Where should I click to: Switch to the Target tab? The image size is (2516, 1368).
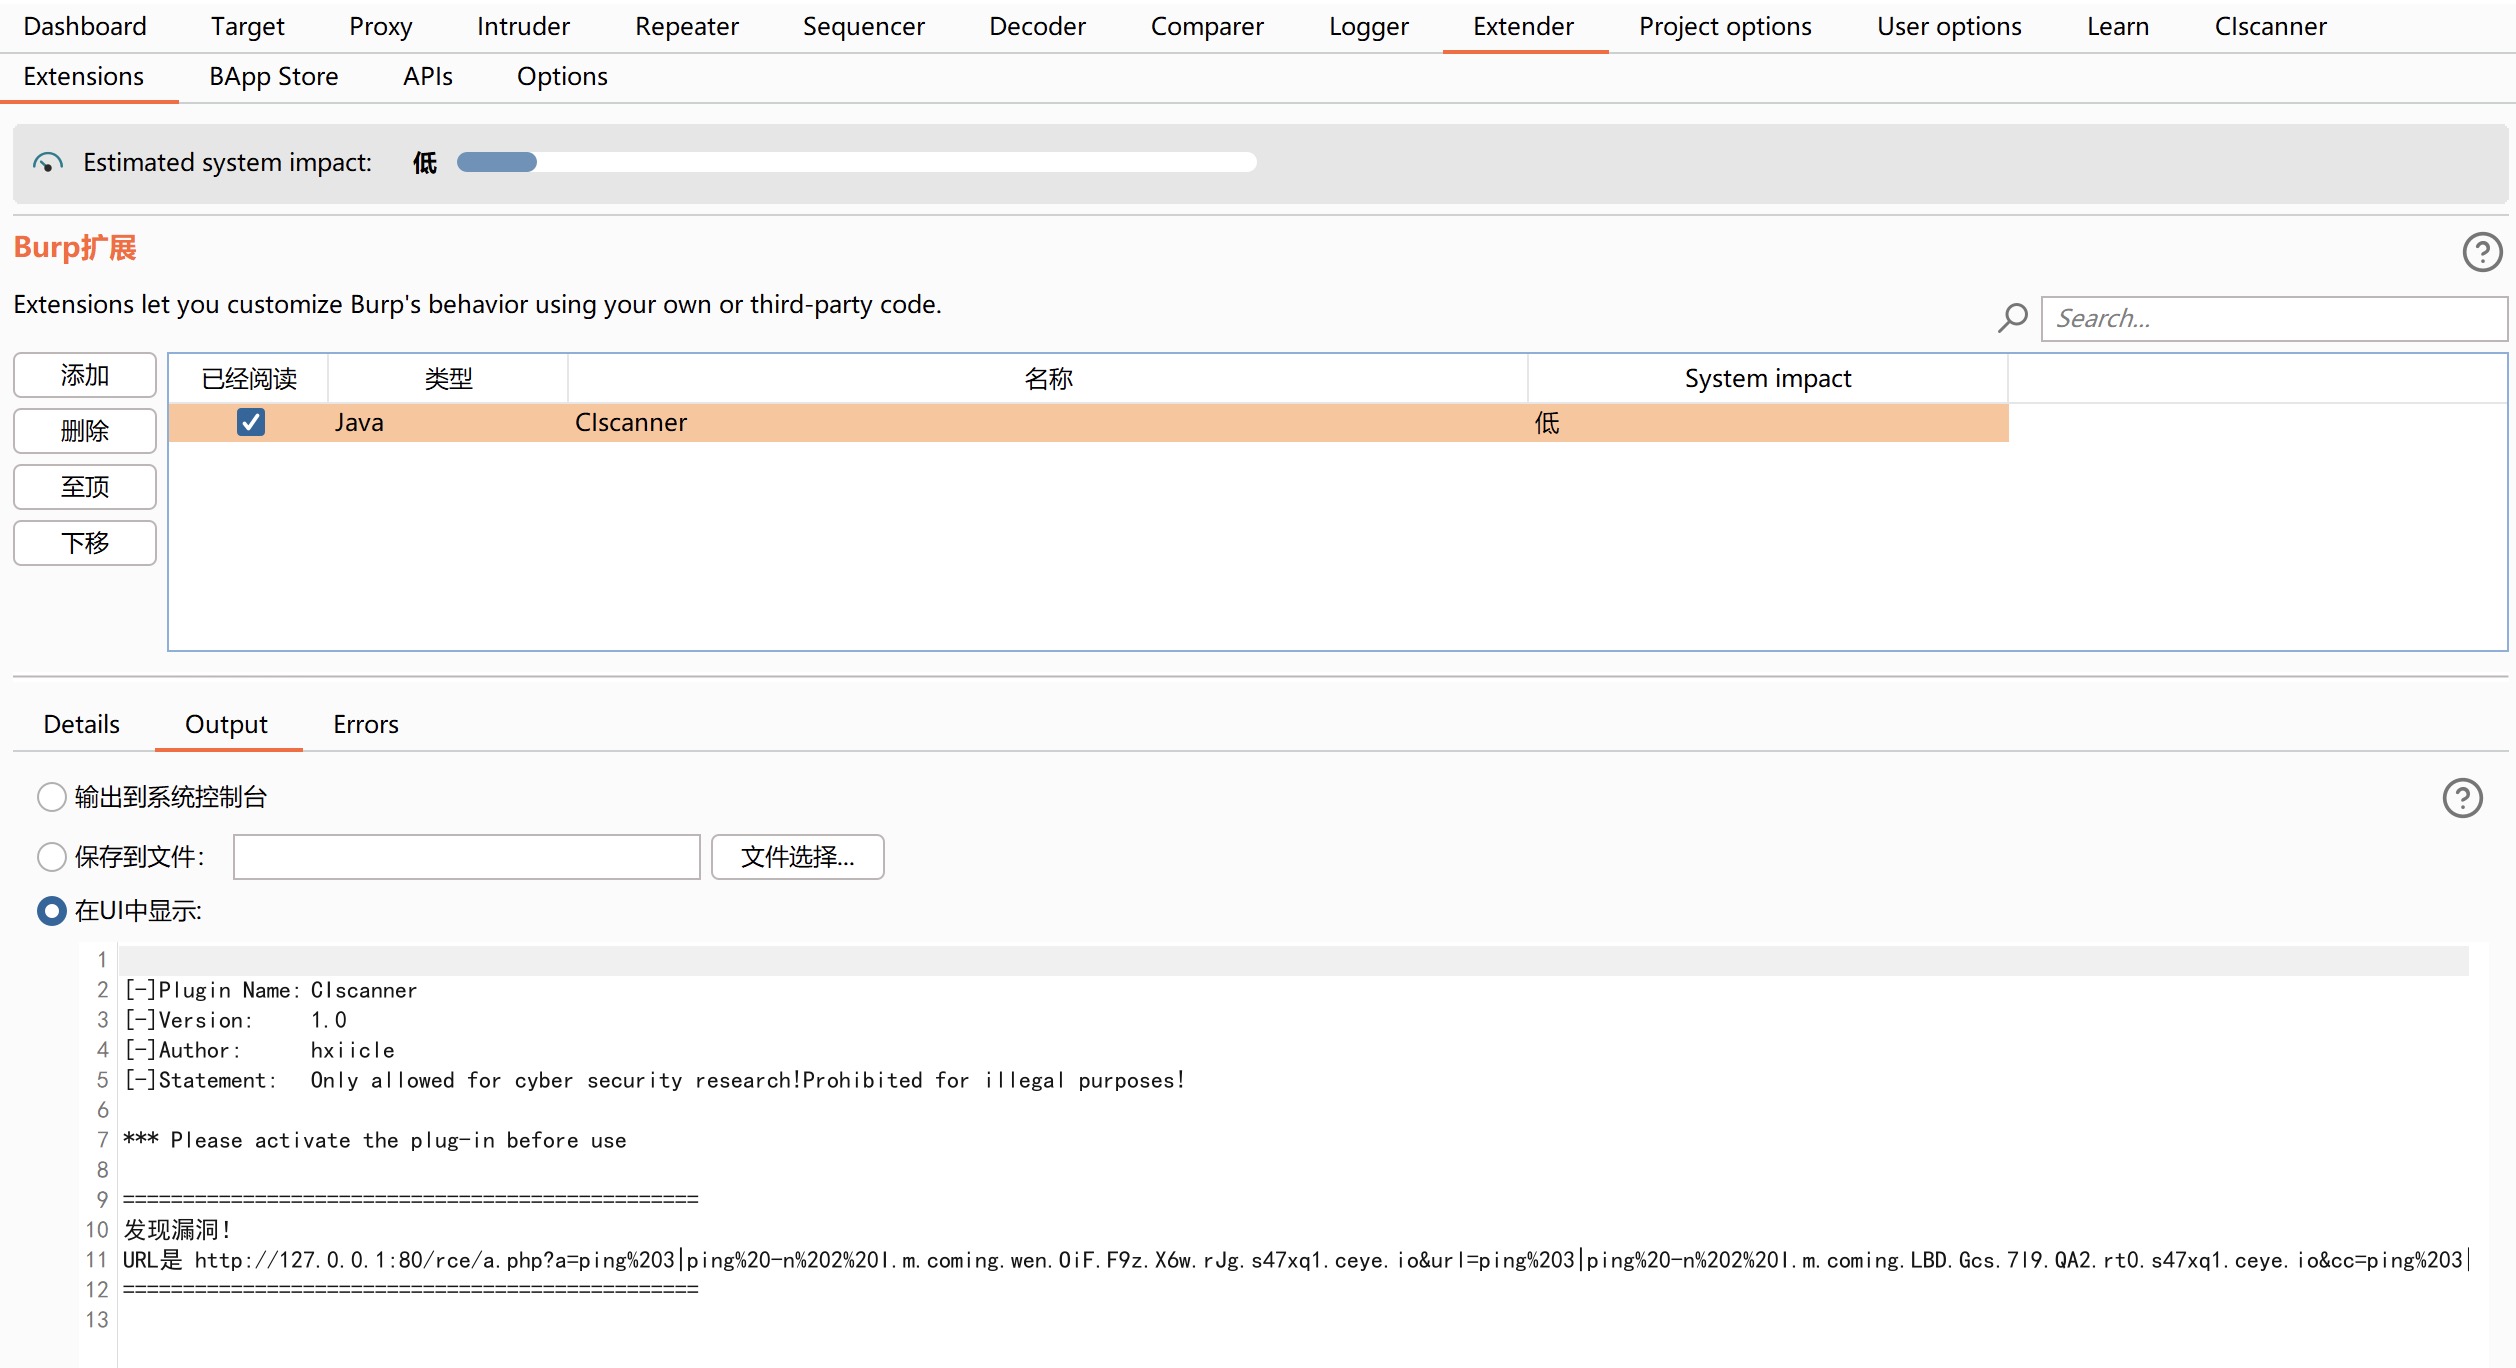pos(247,26)
